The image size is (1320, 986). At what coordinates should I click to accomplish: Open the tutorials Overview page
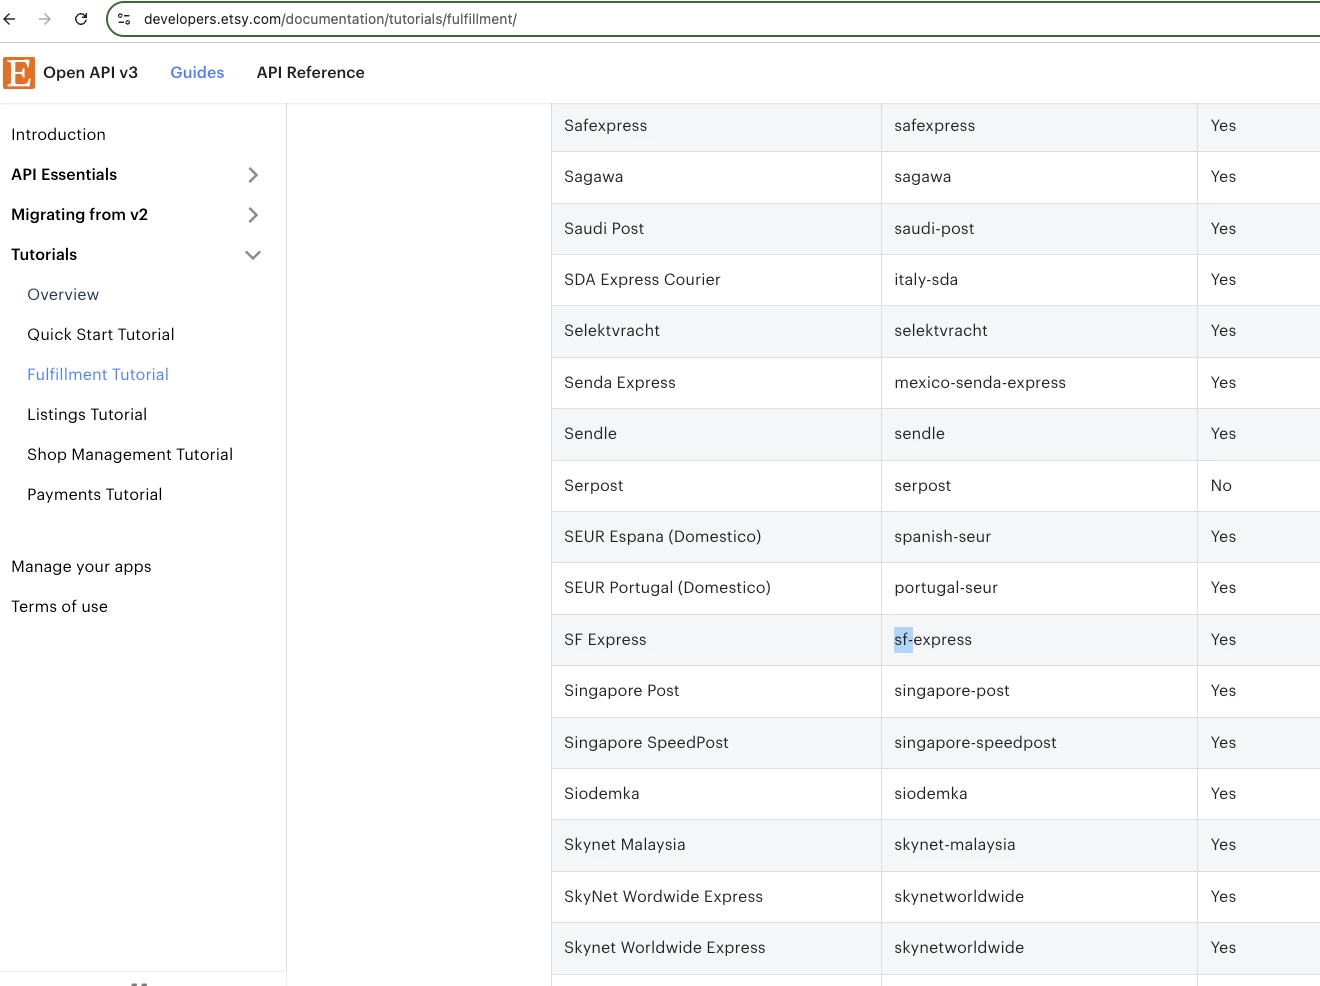[63, 295]
